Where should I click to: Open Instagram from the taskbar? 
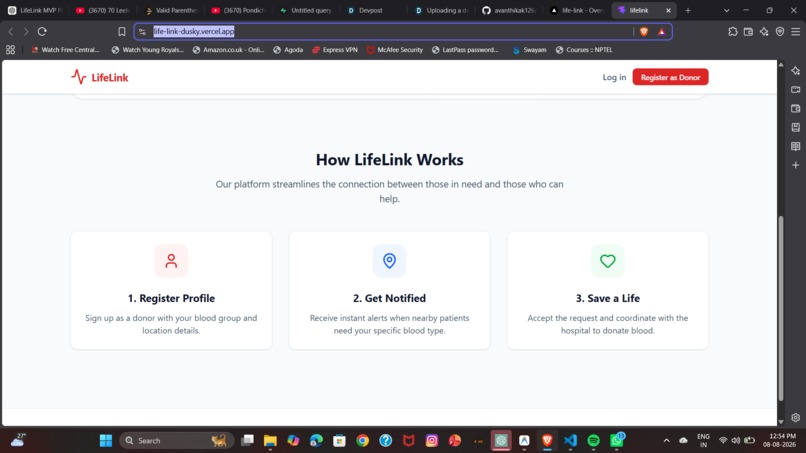[432, 441]
